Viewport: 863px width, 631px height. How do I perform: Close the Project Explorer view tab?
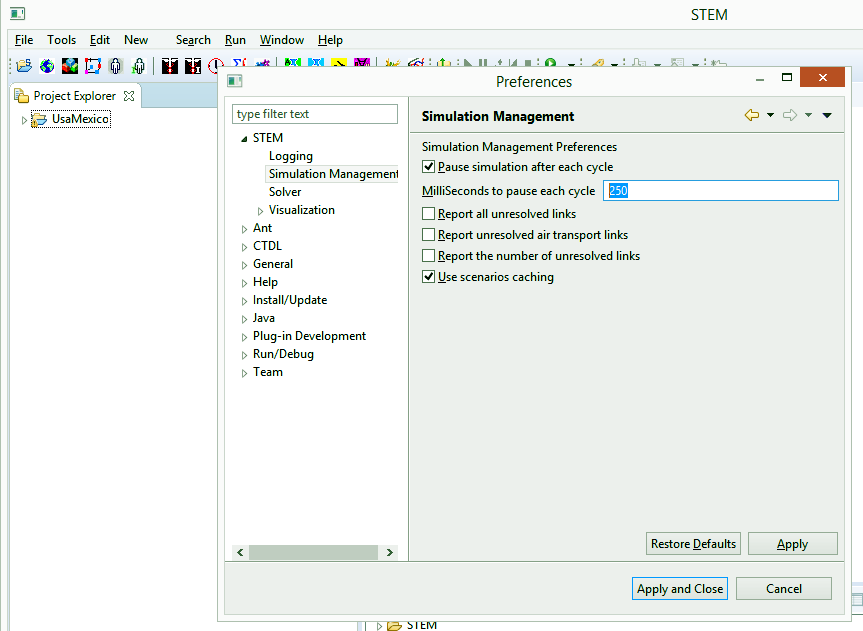pos(129,96)
